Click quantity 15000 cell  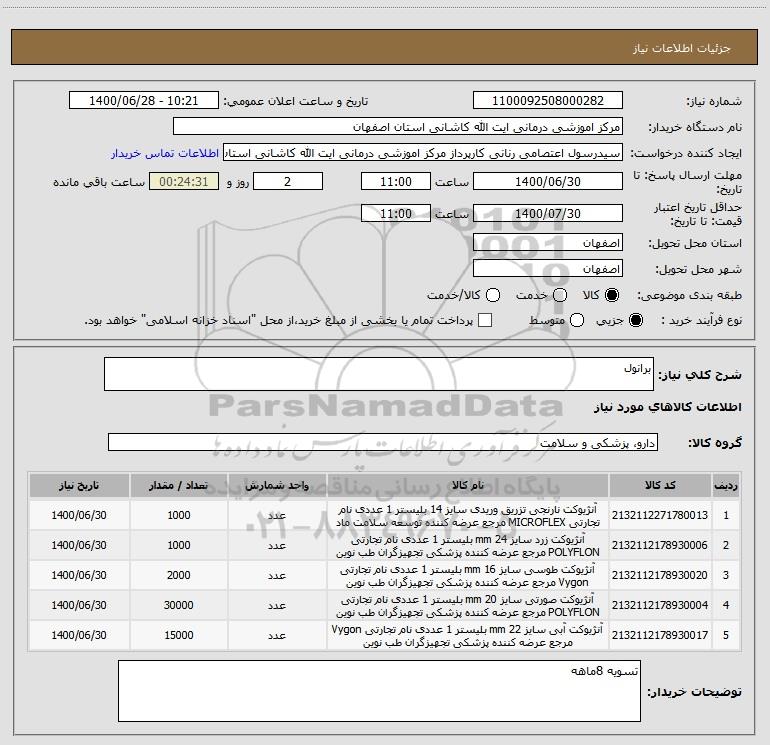click(x=179, y=635)
